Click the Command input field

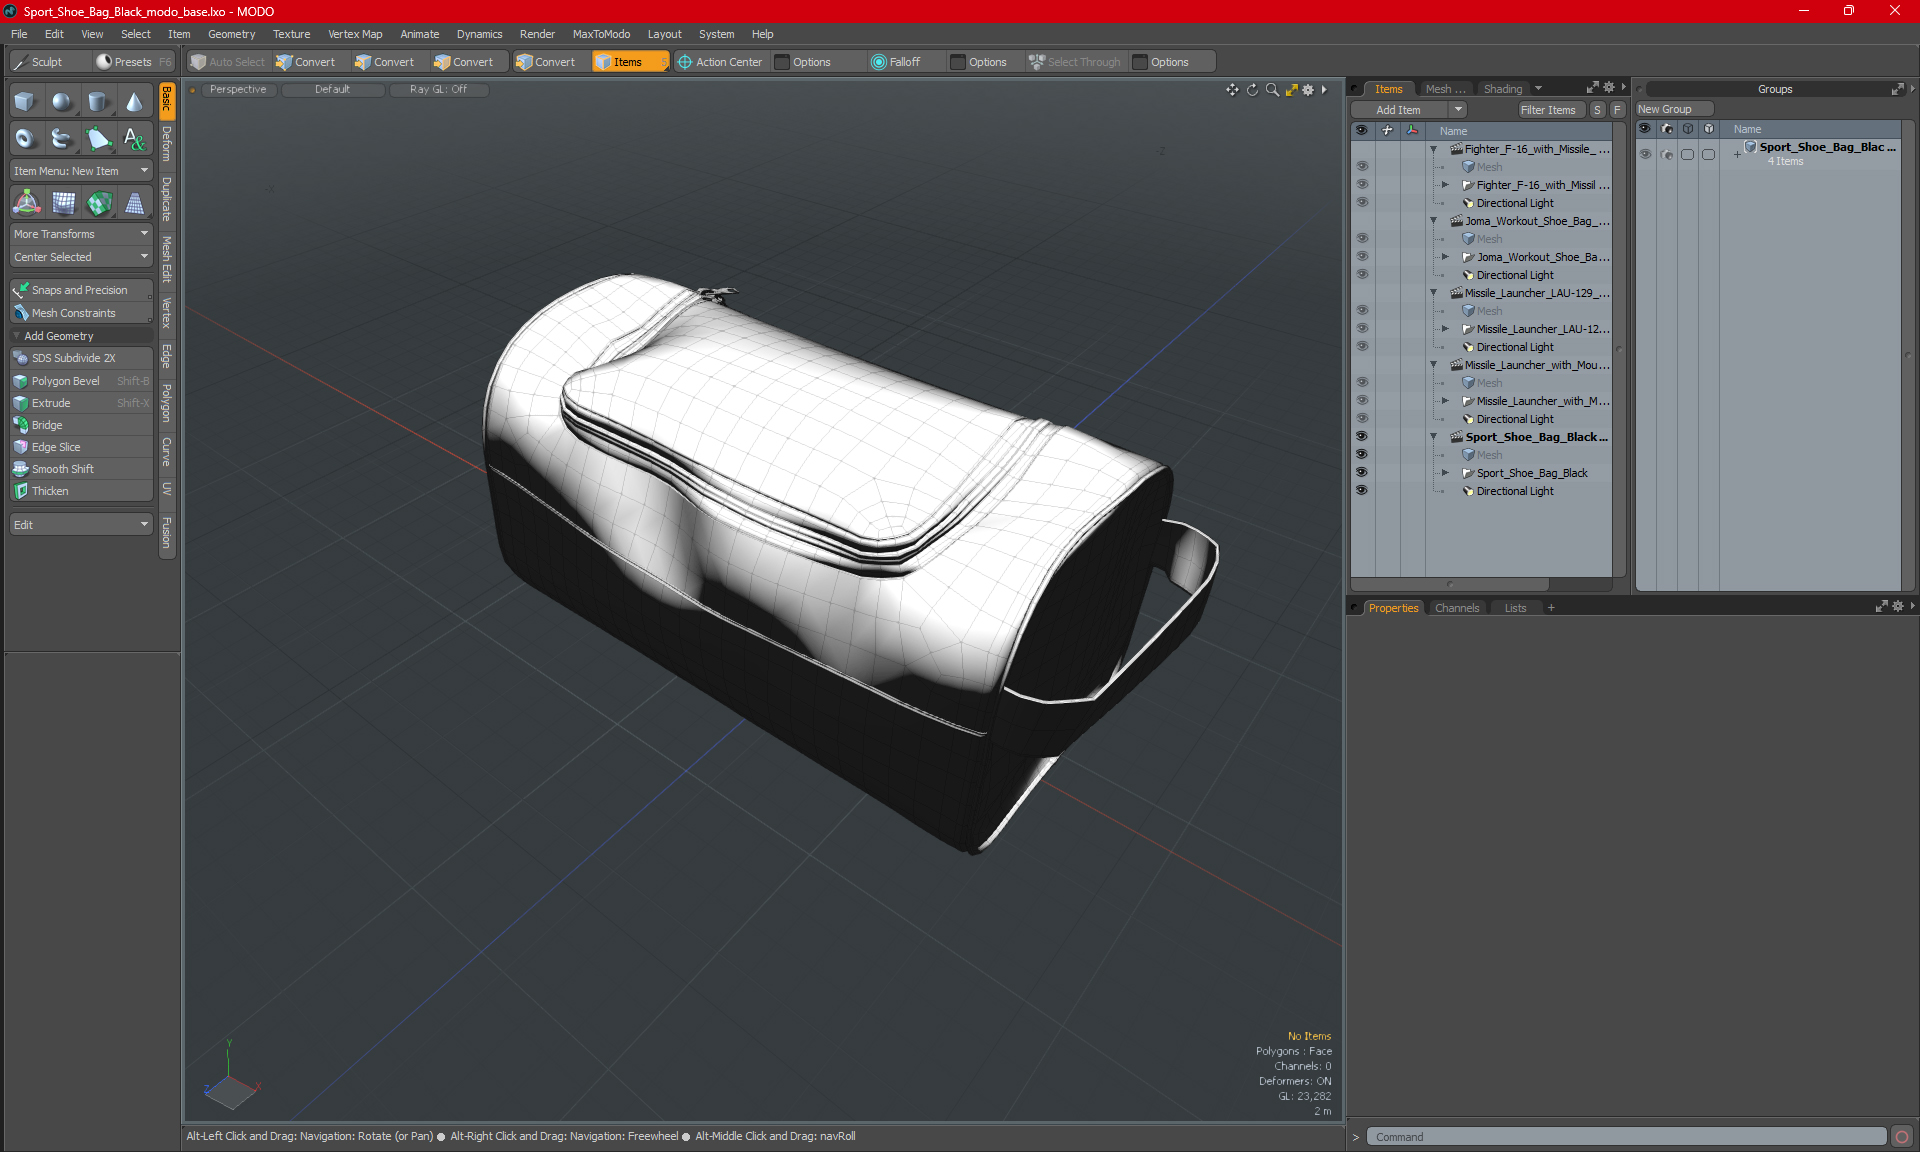tap(1626, 1137)
